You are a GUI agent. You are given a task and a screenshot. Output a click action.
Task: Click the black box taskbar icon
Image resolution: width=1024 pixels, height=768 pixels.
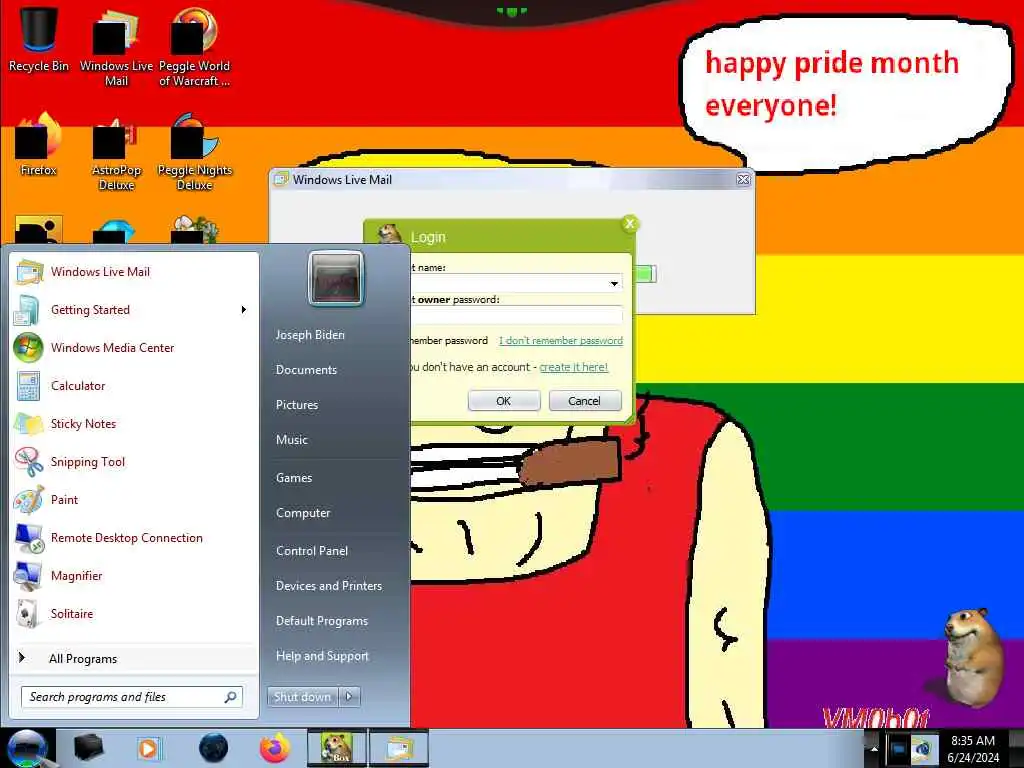pos(88,748)
